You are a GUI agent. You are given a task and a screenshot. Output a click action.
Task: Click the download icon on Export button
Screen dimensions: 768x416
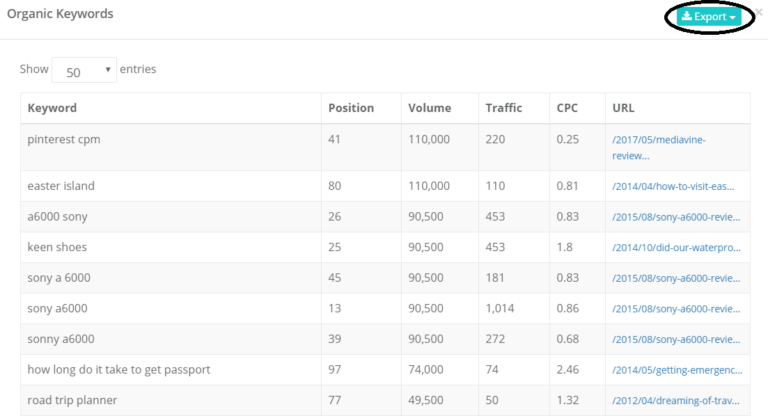[x=687, y=16]
